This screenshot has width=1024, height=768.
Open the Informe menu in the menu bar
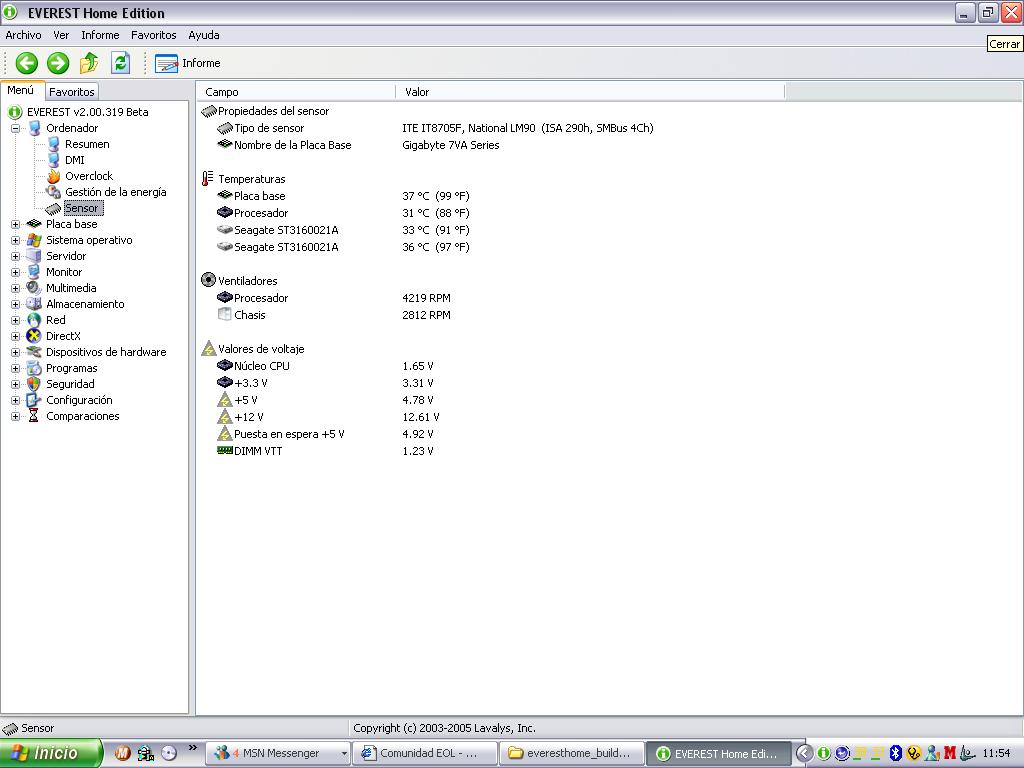pos(100,35)
